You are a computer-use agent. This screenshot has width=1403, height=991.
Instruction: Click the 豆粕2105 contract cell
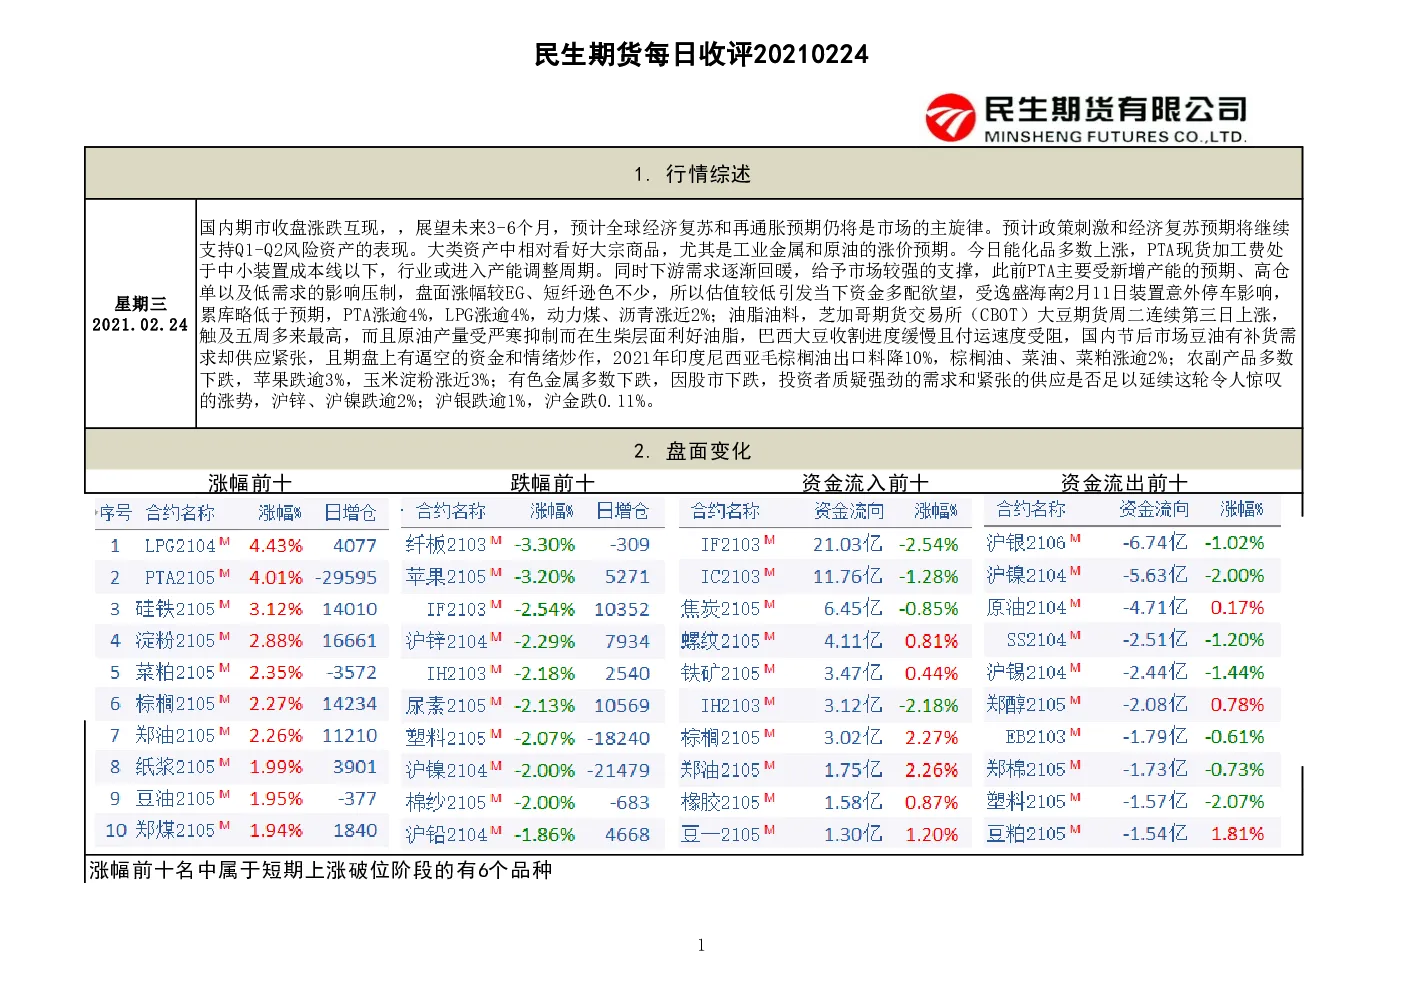[x=1034, y=833]
